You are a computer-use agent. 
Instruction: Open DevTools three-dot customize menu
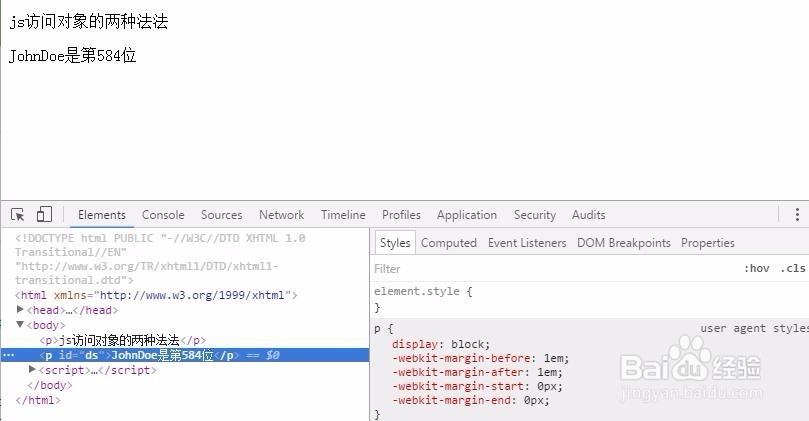point(797,214)
